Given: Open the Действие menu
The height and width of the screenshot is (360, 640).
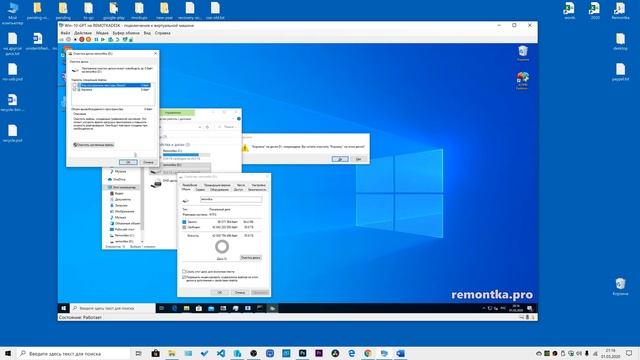Looking at the screenshot, I should [83, 33].
